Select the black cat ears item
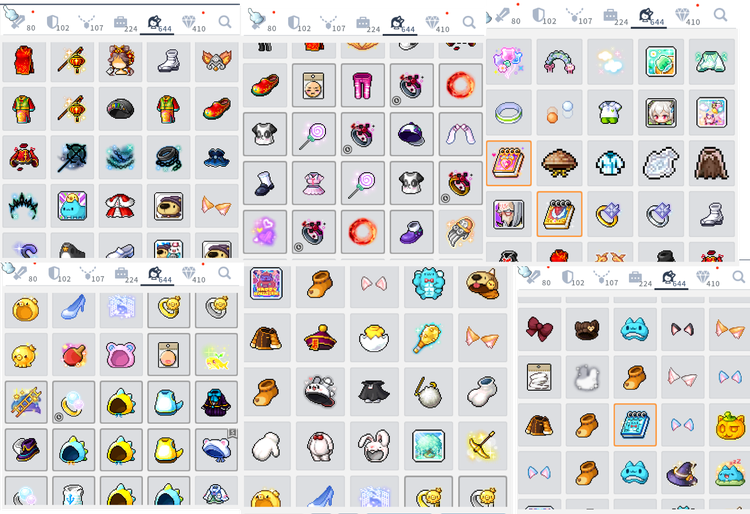Image resolution: width=750 pixels, height=514 pixels. click(683, 329)
